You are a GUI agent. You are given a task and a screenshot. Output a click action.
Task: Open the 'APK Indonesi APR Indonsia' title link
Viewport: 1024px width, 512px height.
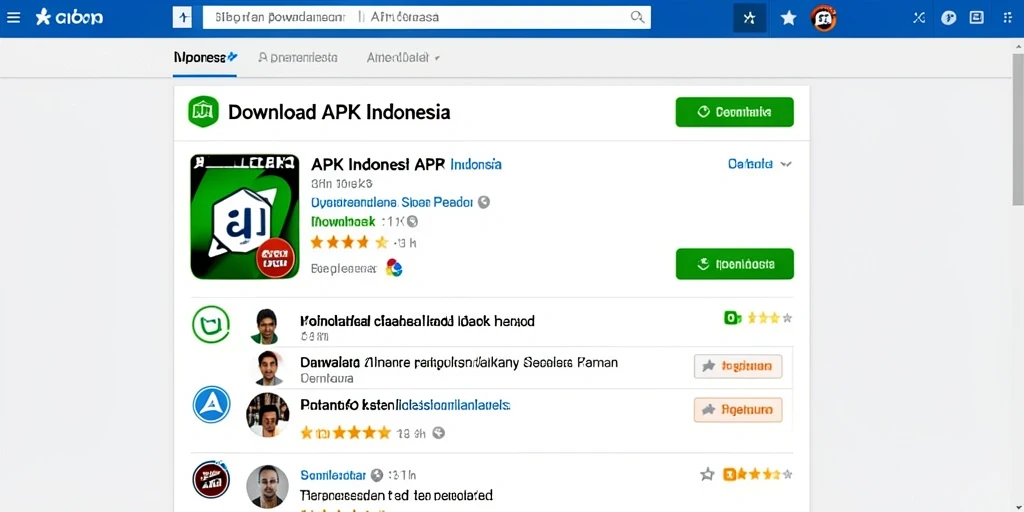[406, 164]
